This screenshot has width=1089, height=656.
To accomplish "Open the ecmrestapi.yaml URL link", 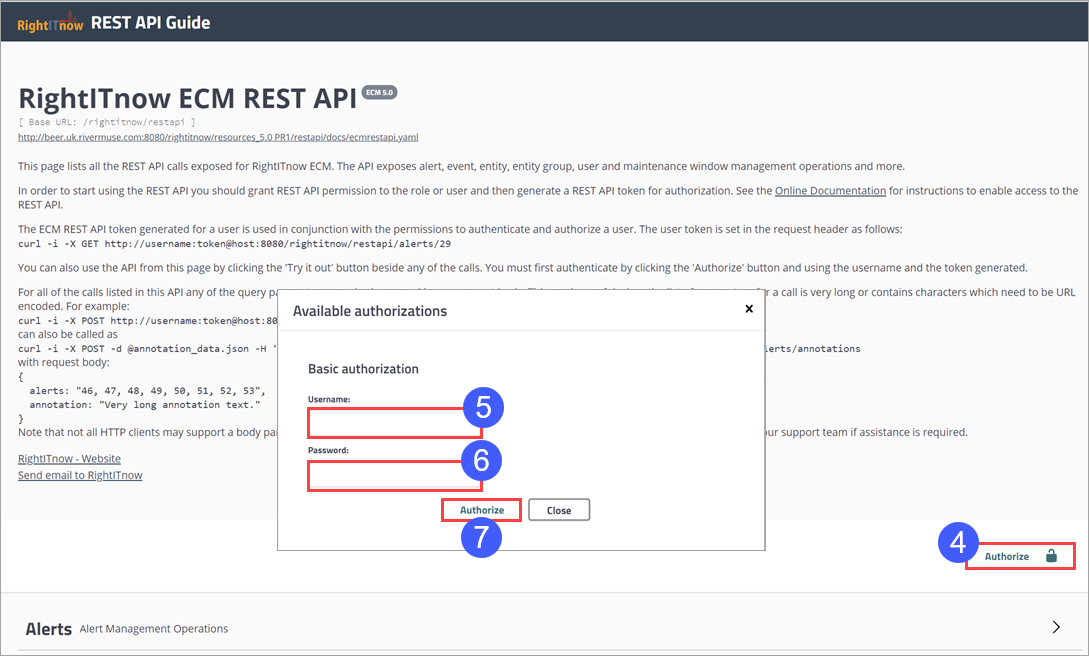I will coord(218,137).
